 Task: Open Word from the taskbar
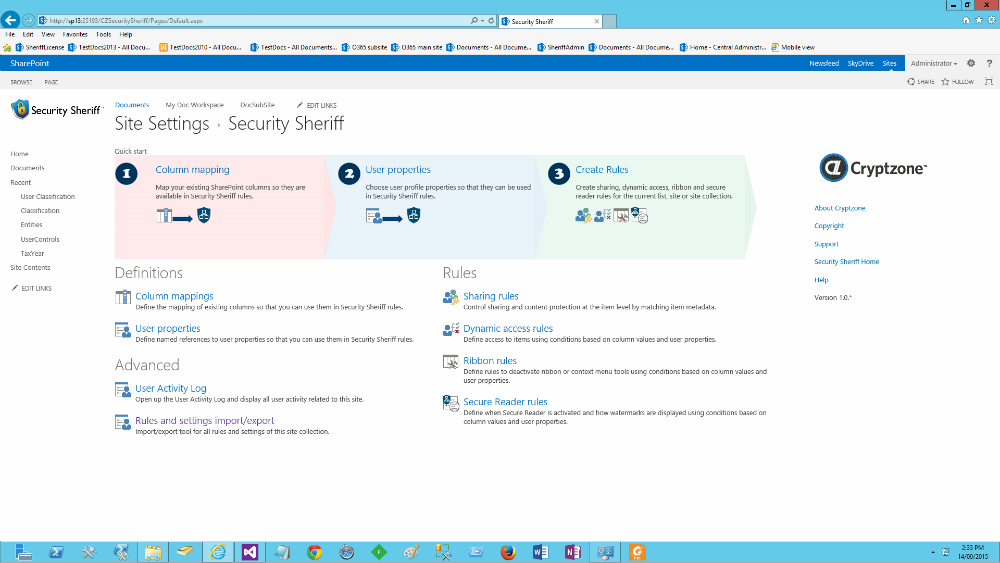[x=540, y=552]
